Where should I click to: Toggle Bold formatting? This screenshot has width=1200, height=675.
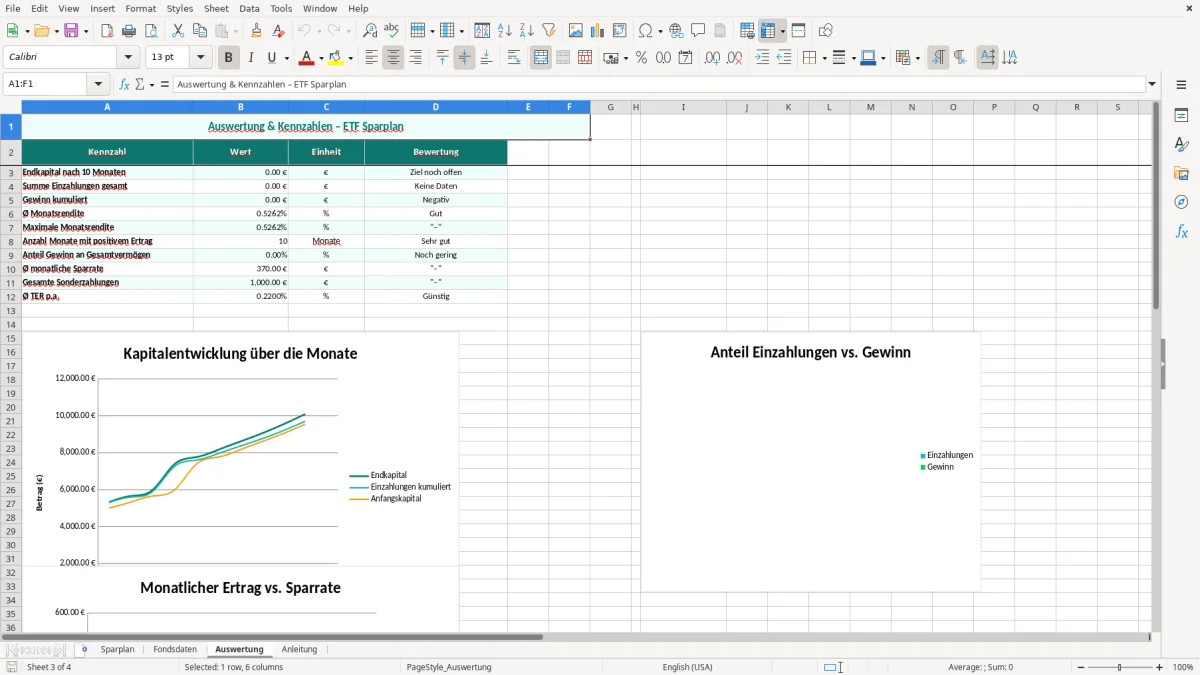coord(229,58)
